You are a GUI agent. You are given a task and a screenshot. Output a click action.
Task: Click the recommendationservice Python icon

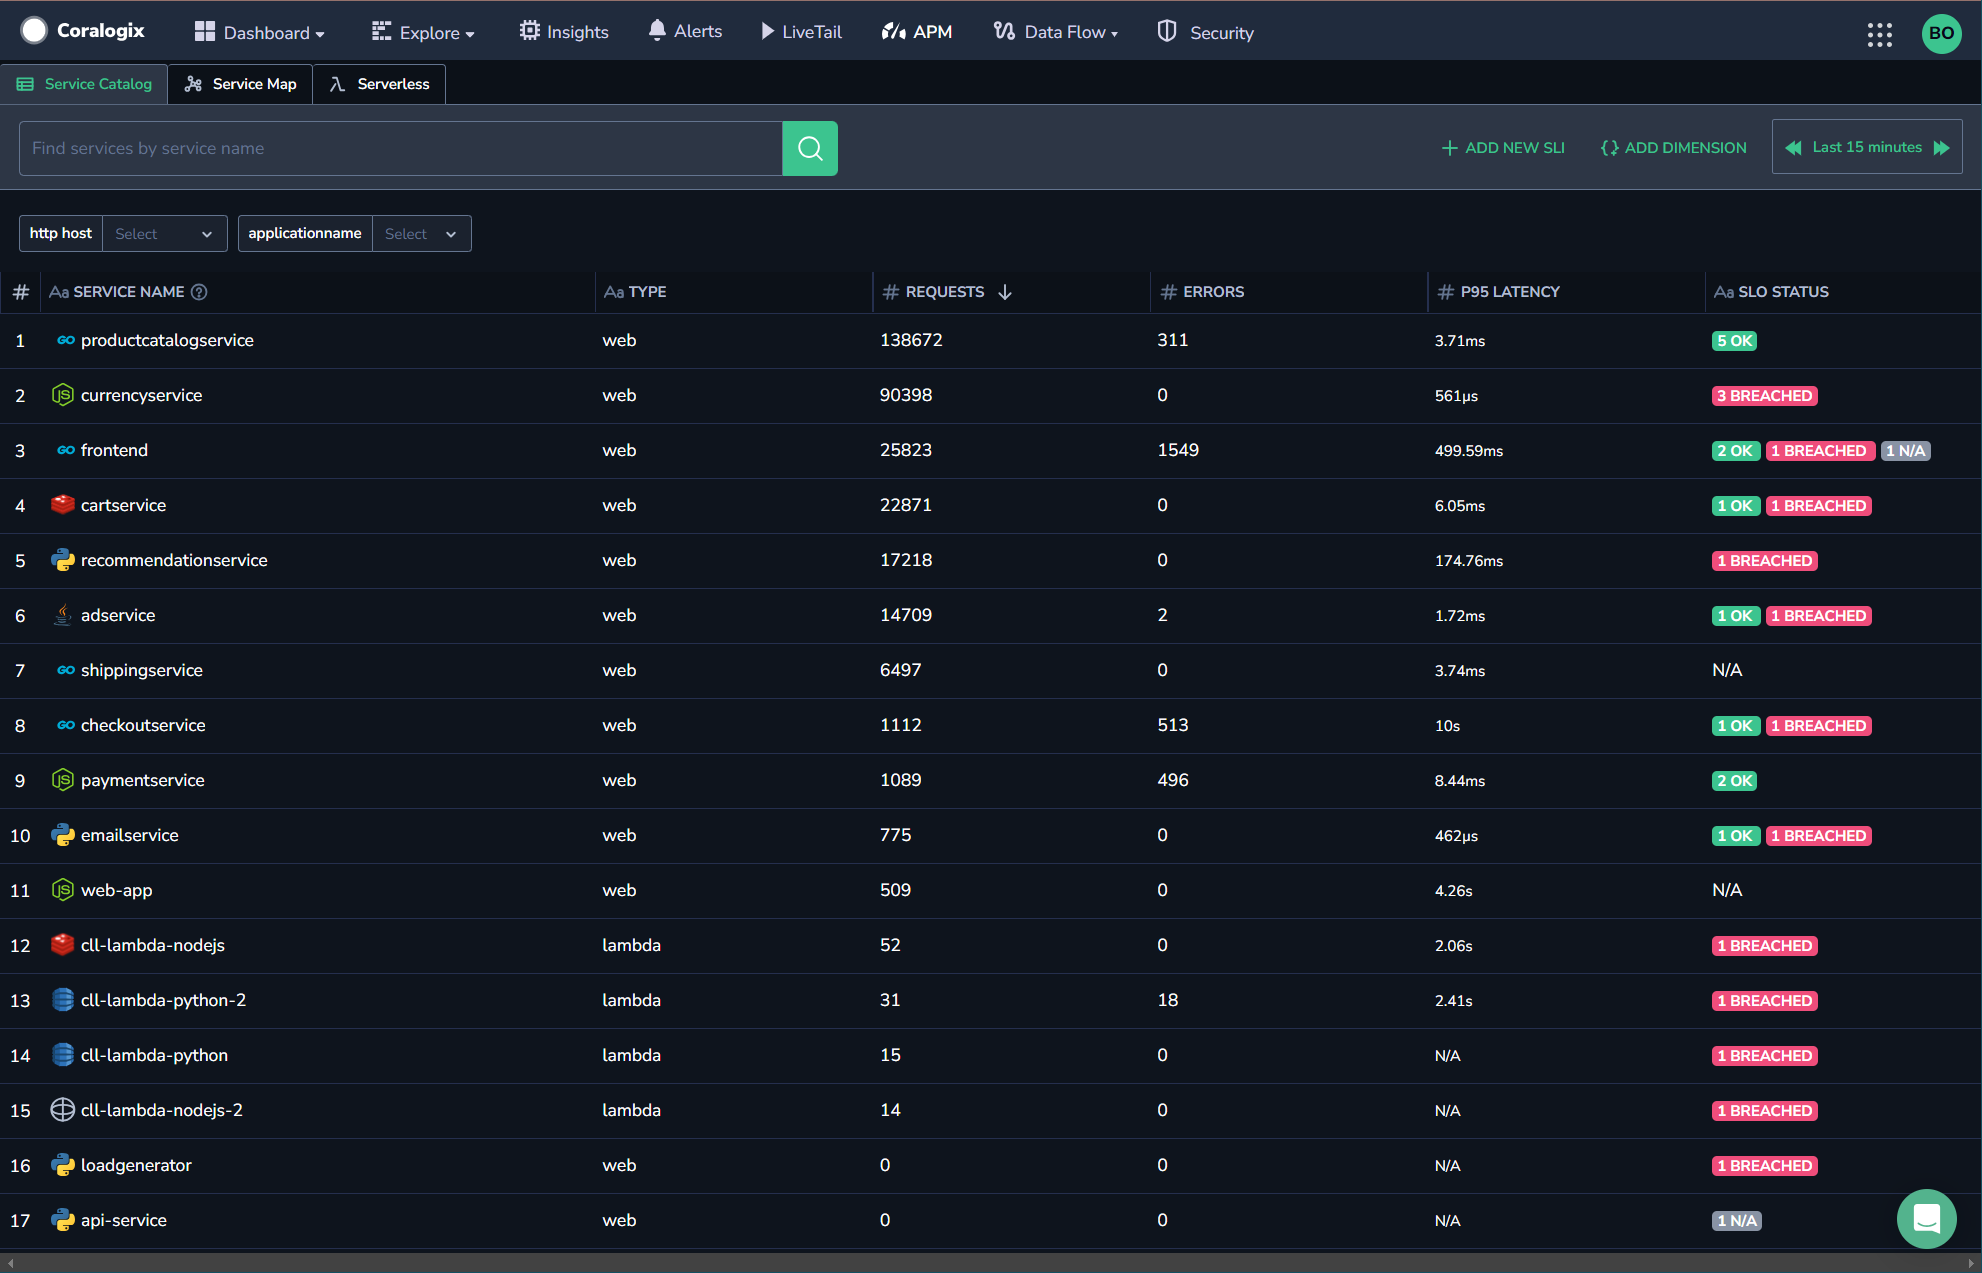point(63,560)
